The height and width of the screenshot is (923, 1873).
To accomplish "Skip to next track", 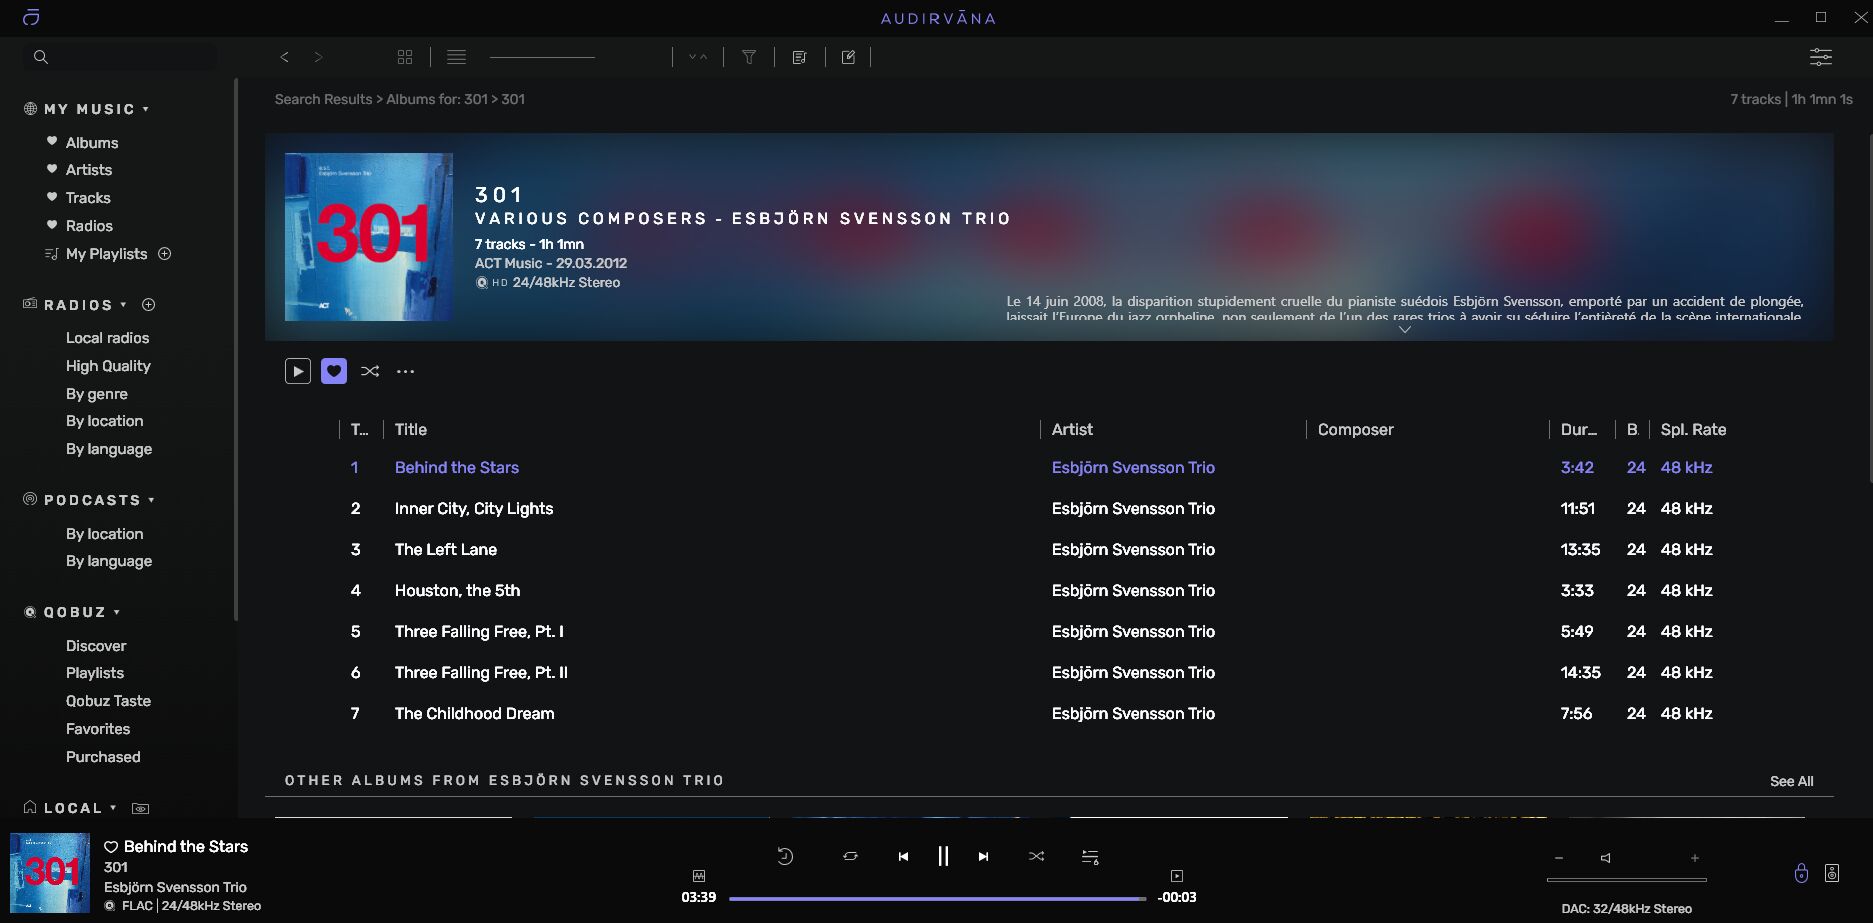I will point(983,856).
